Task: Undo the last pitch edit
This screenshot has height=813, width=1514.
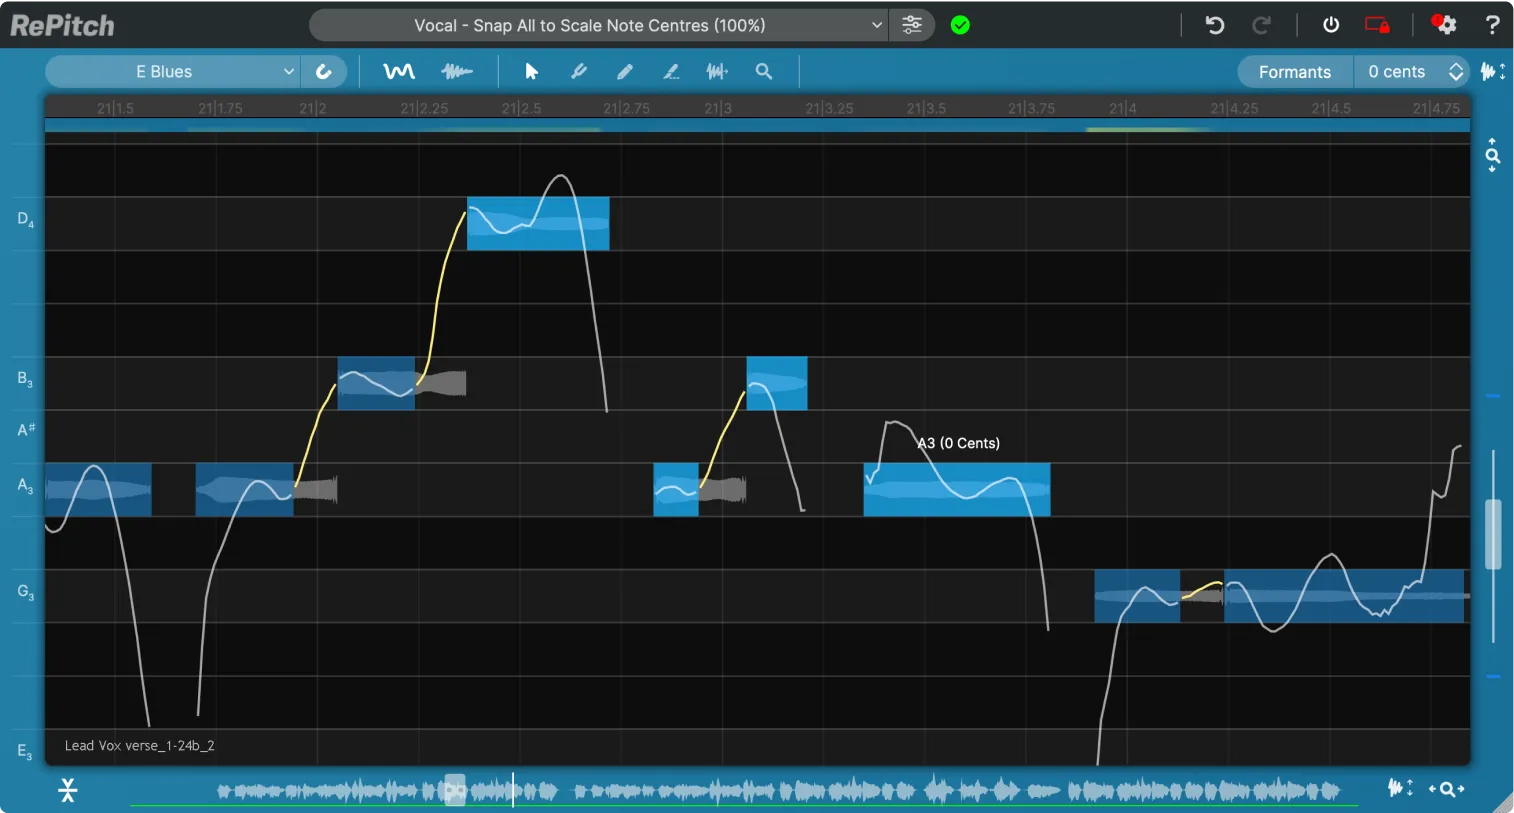Action: point(1213,24)
